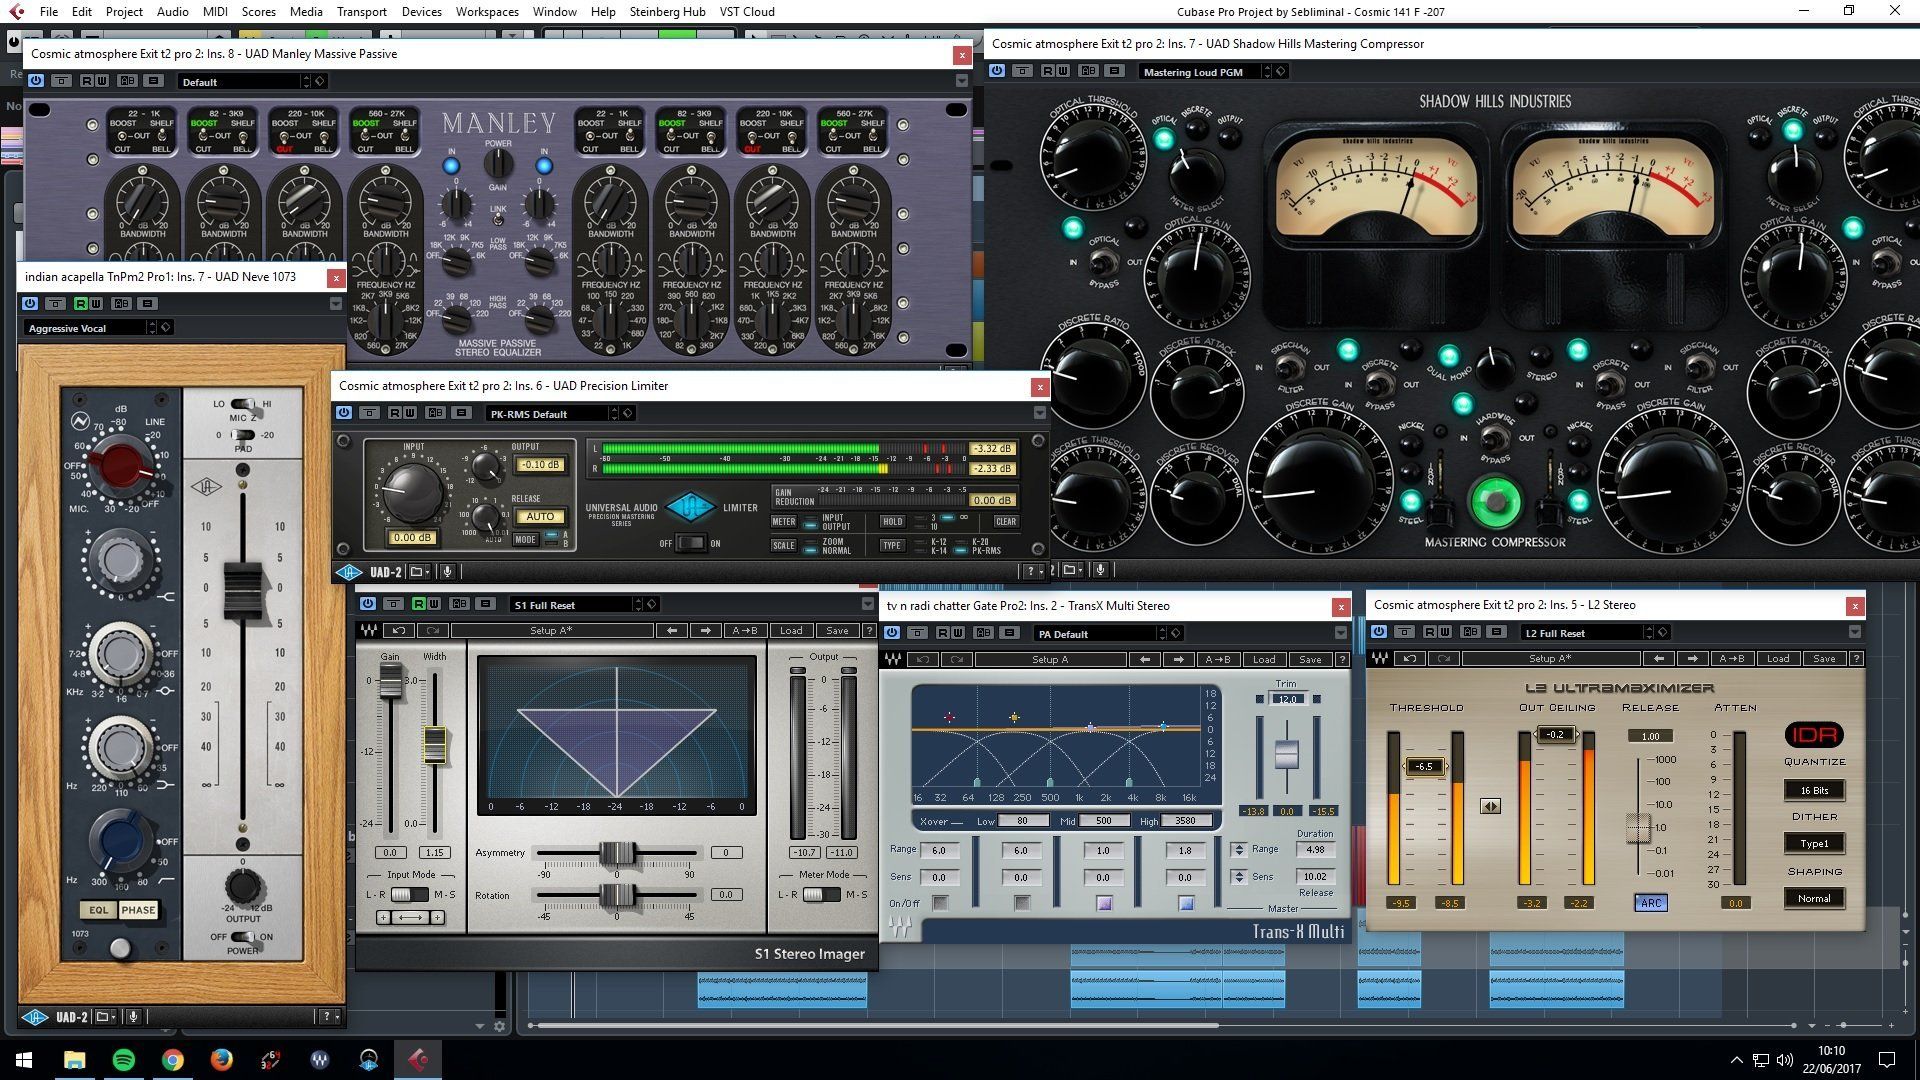
Task: Open File Explorer from the taskbar
Action: tap(75, 1059)
